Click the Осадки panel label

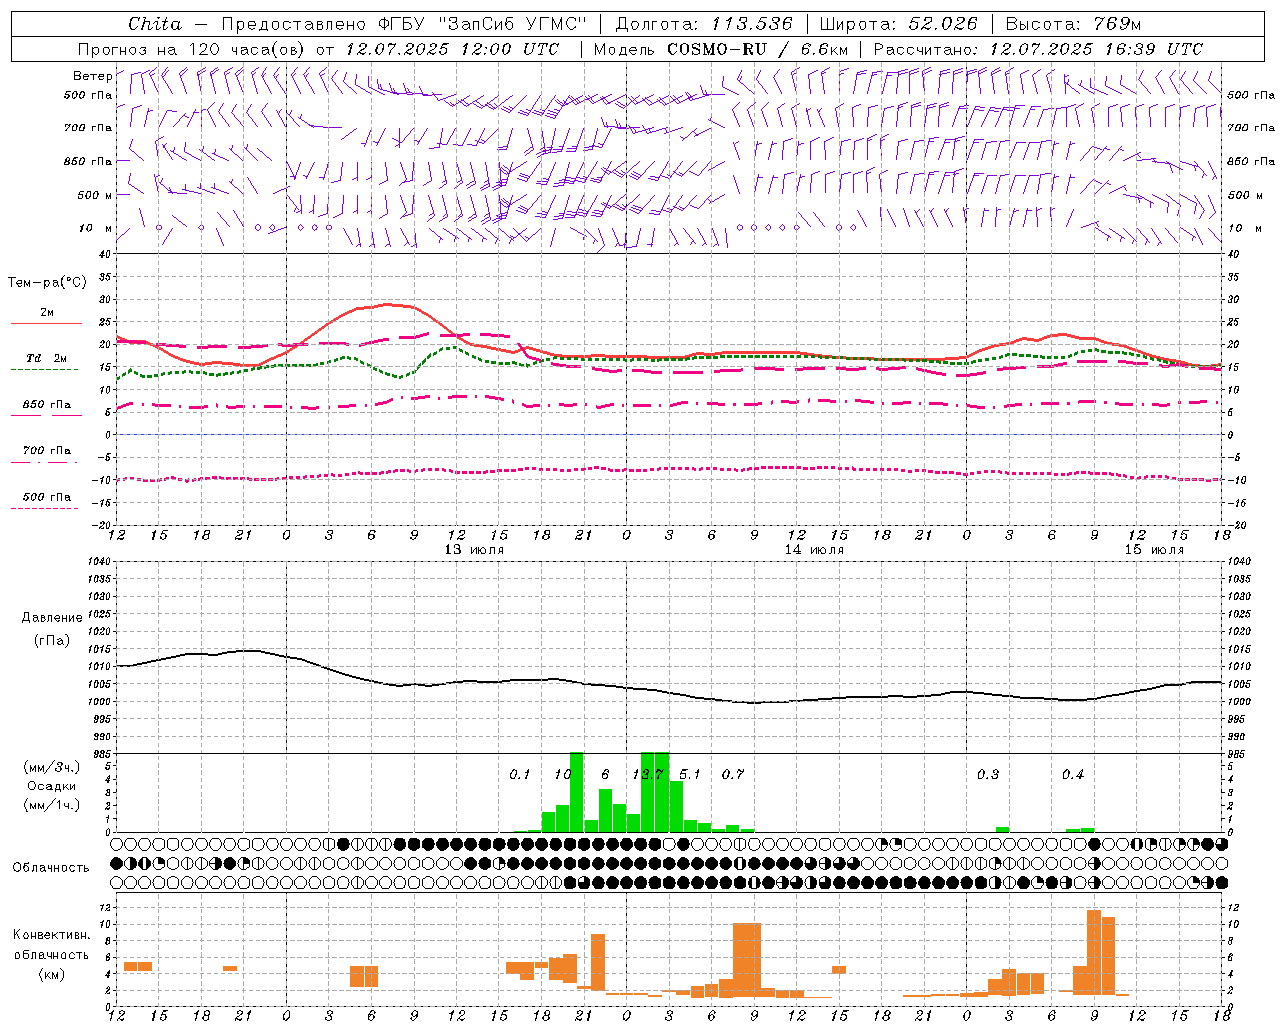tap(52, 786)
